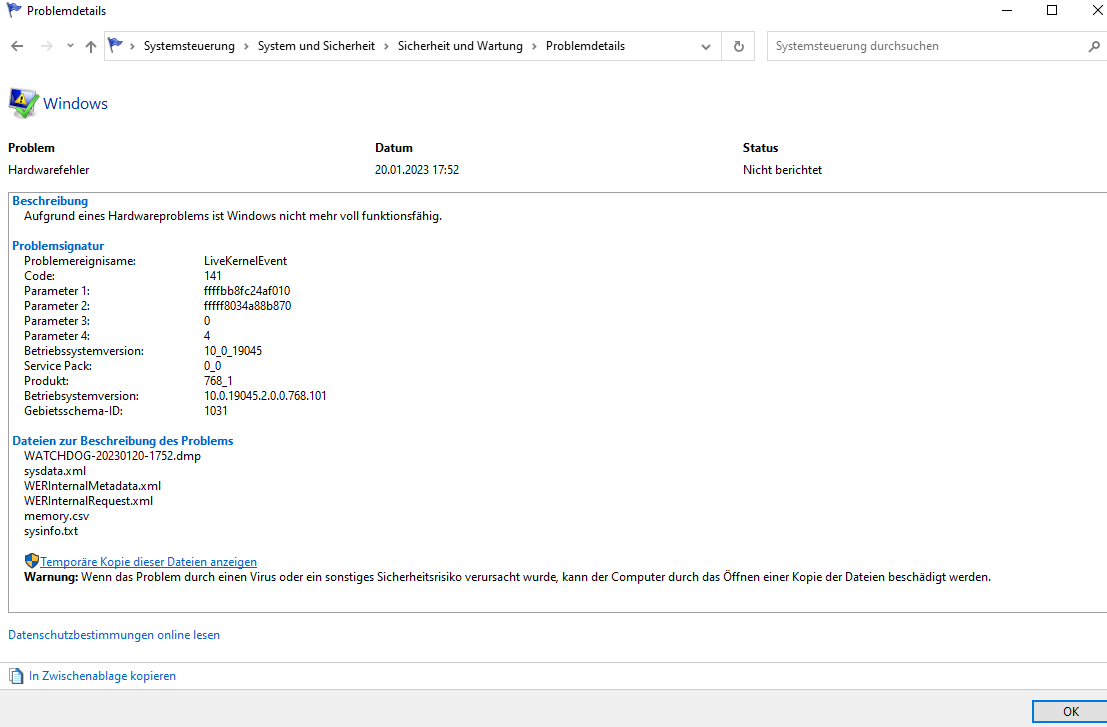Select date 20.01.2023 17:52

tap(417, 169)
